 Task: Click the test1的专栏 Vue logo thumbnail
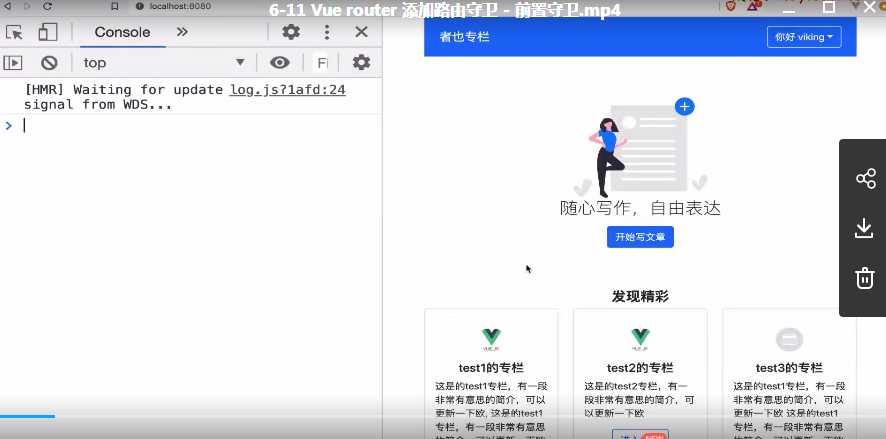click(491, 339)
